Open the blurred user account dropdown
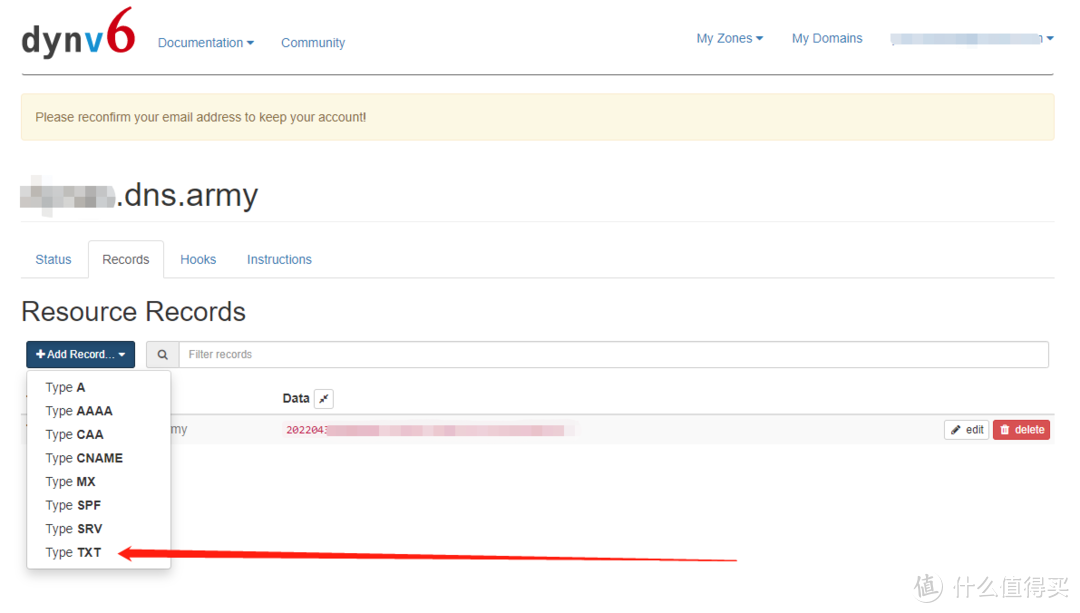The height and width of the screenshot is (613, 1080). 972,39
